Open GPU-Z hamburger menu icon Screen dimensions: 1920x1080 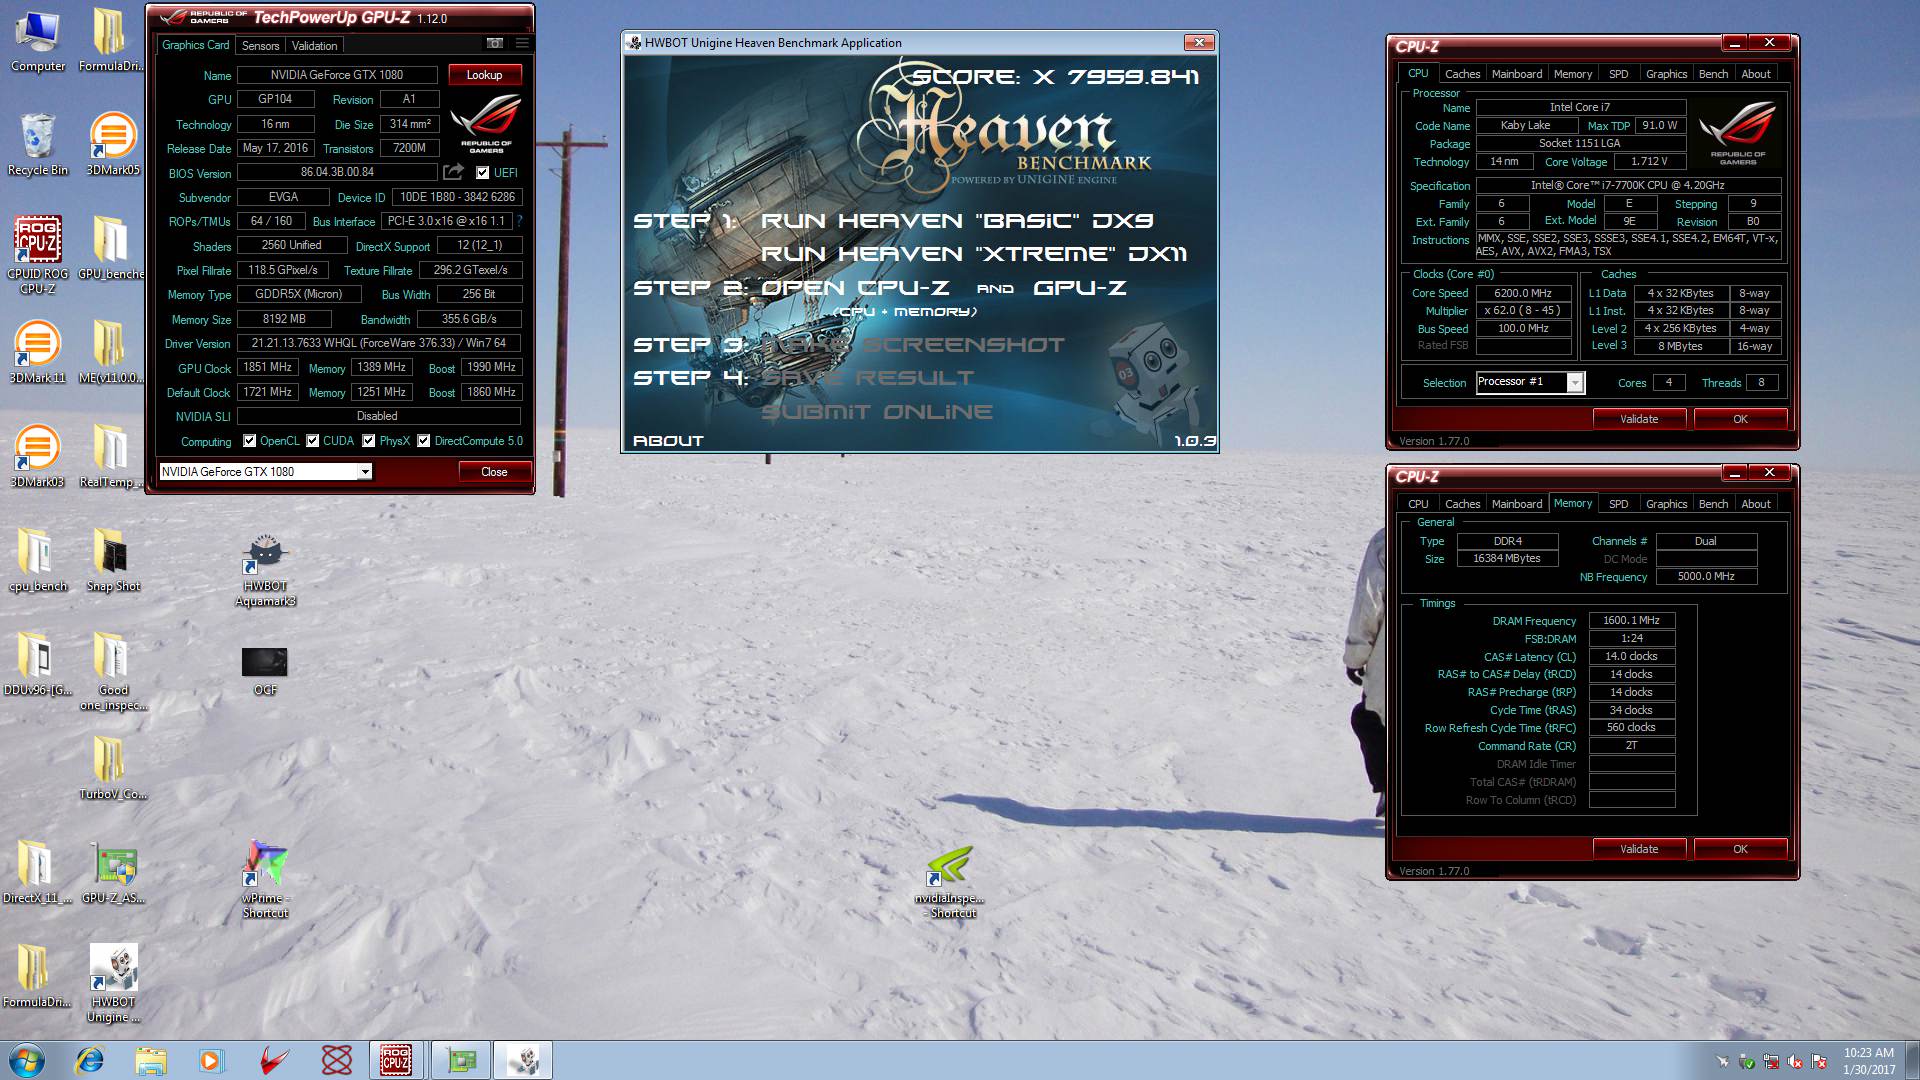point(522,44)
